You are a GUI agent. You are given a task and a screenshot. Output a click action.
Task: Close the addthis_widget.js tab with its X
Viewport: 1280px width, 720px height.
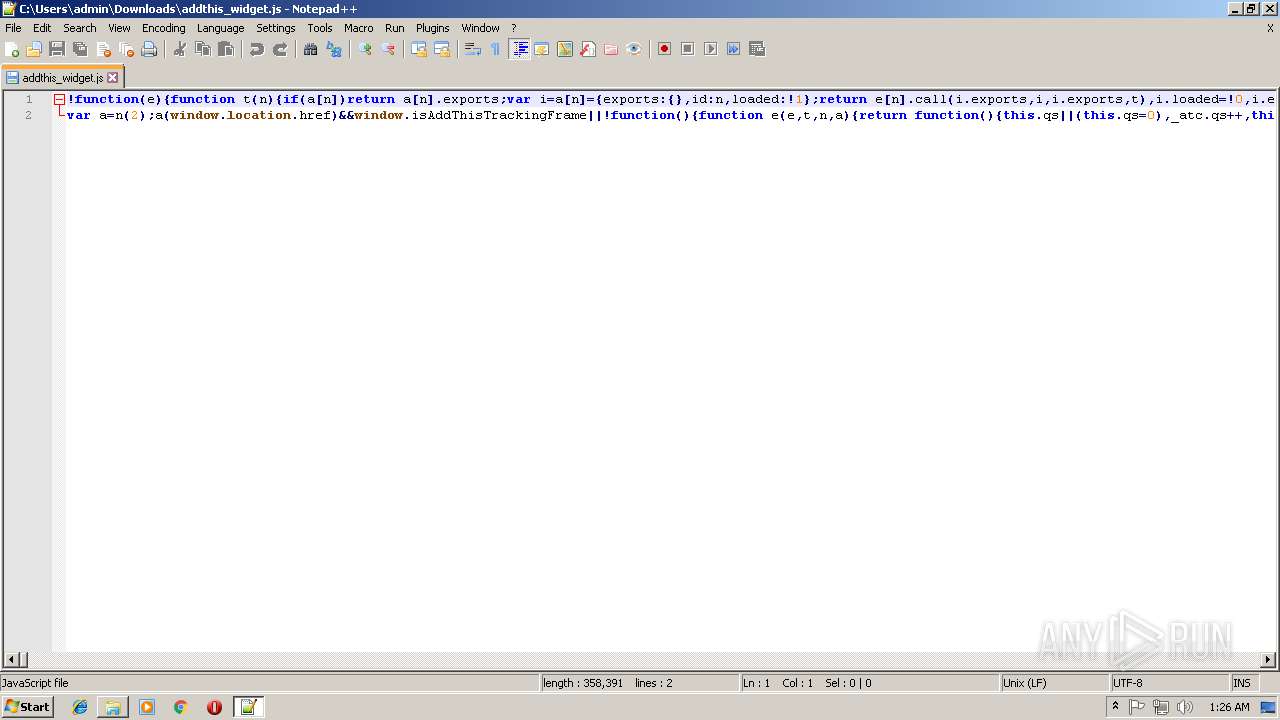(113, 77)
